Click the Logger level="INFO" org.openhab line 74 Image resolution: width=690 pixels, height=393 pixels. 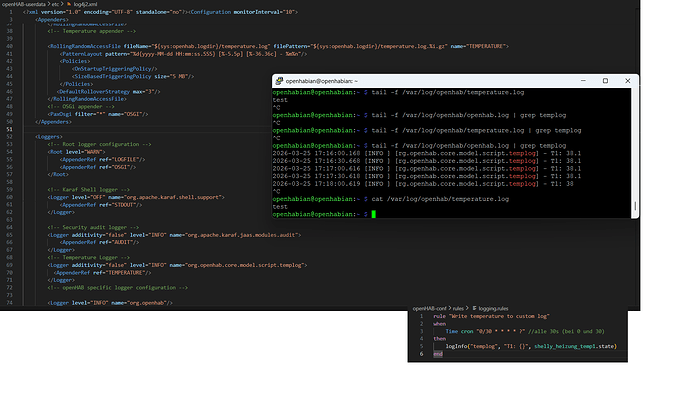point(110,303)
